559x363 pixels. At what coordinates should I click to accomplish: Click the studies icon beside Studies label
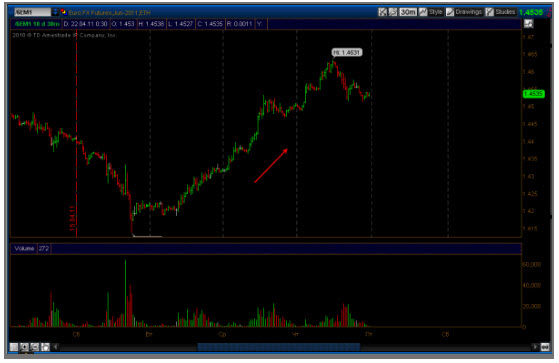(x=490, y=12)
